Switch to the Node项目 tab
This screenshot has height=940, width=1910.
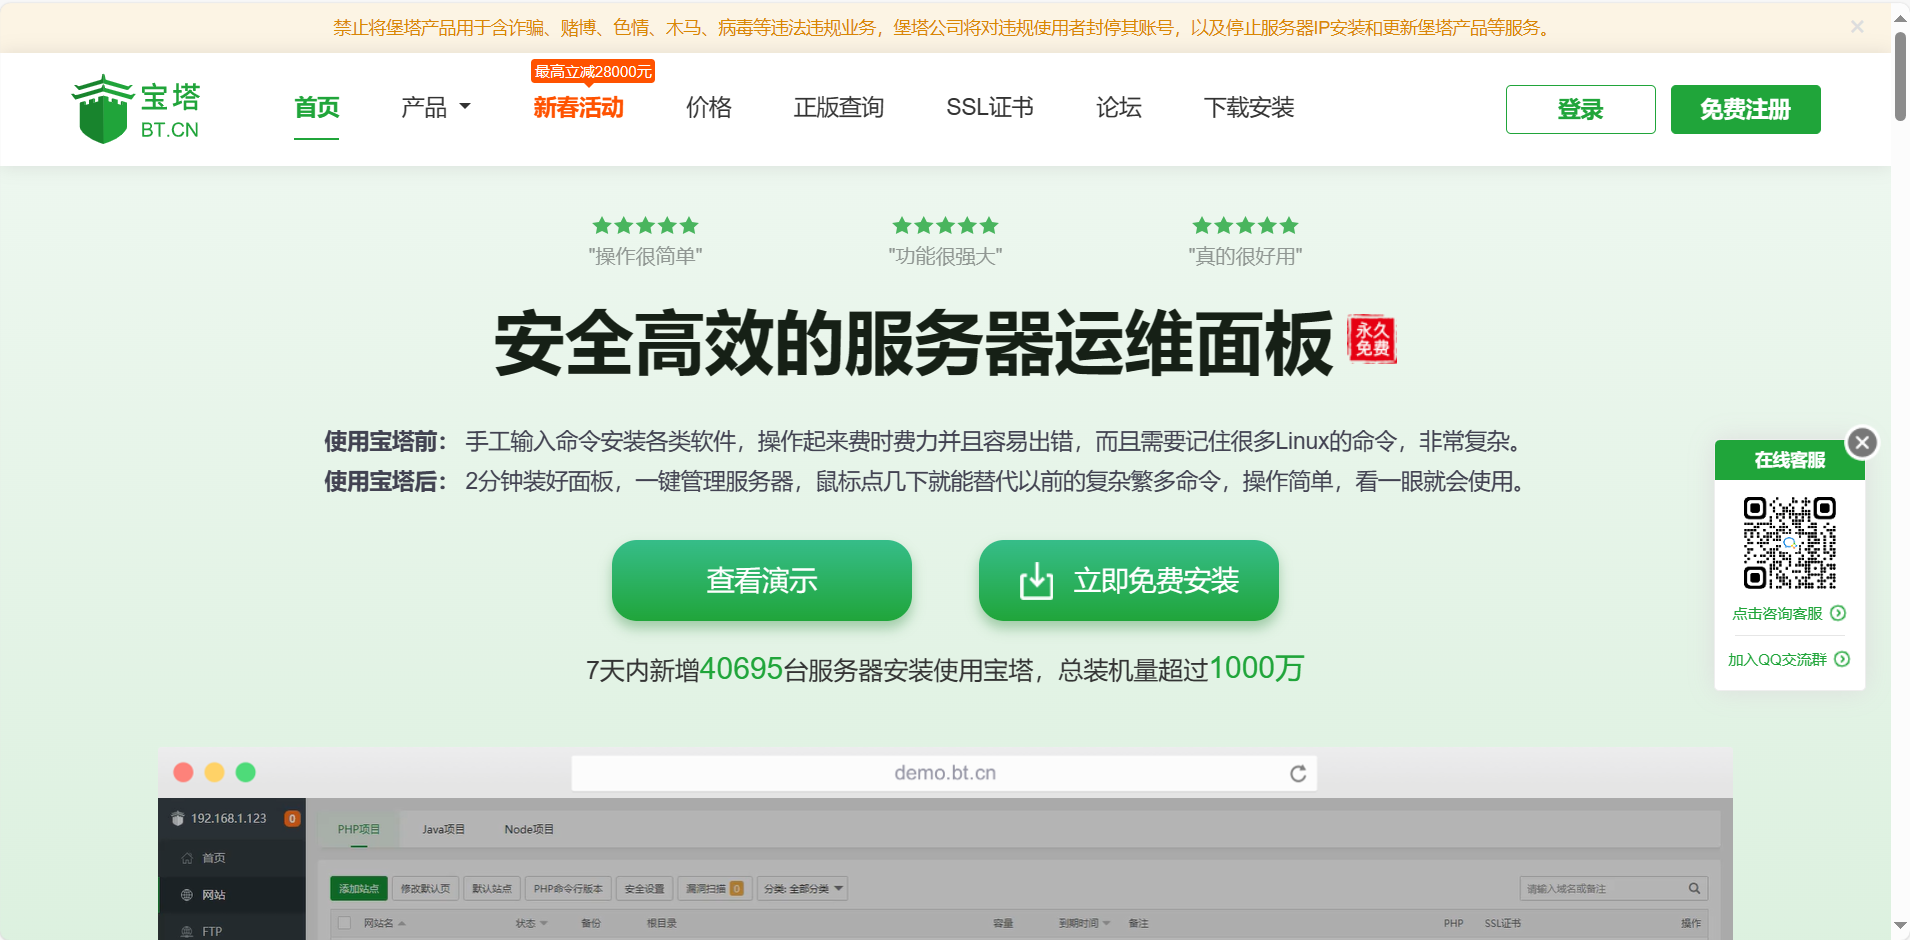(528, 828)
